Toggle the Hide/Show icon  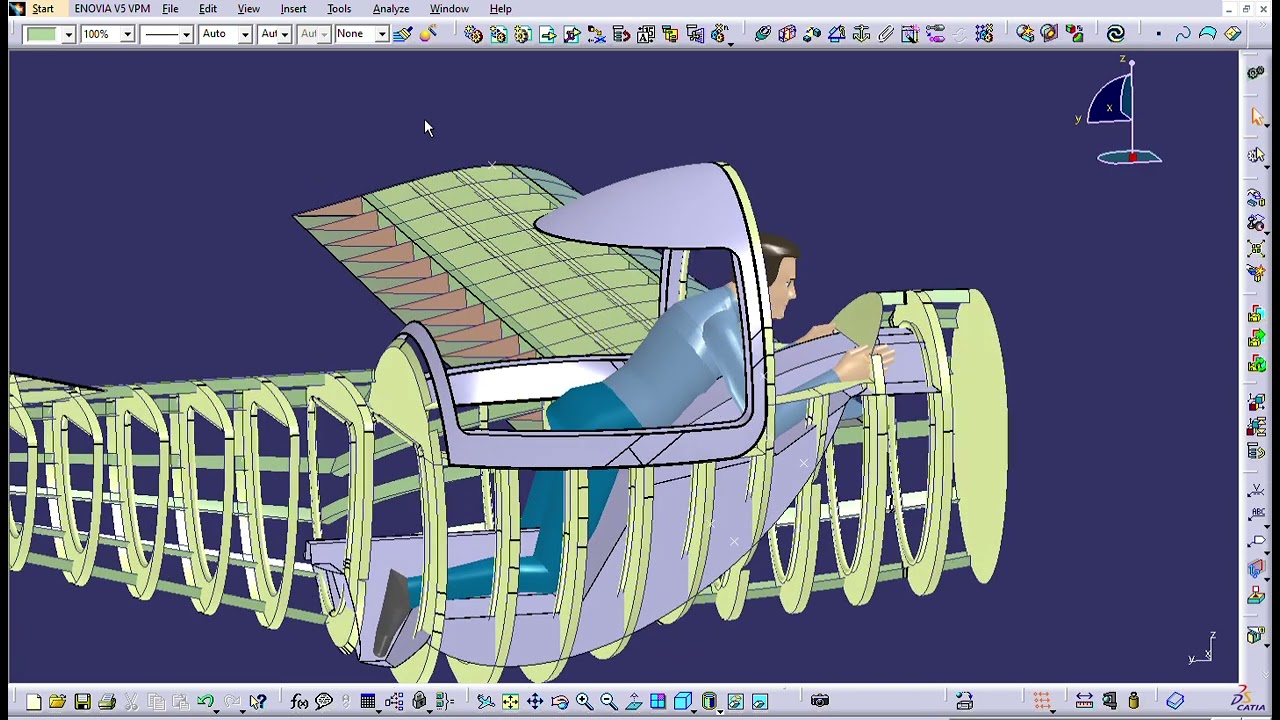735,701
